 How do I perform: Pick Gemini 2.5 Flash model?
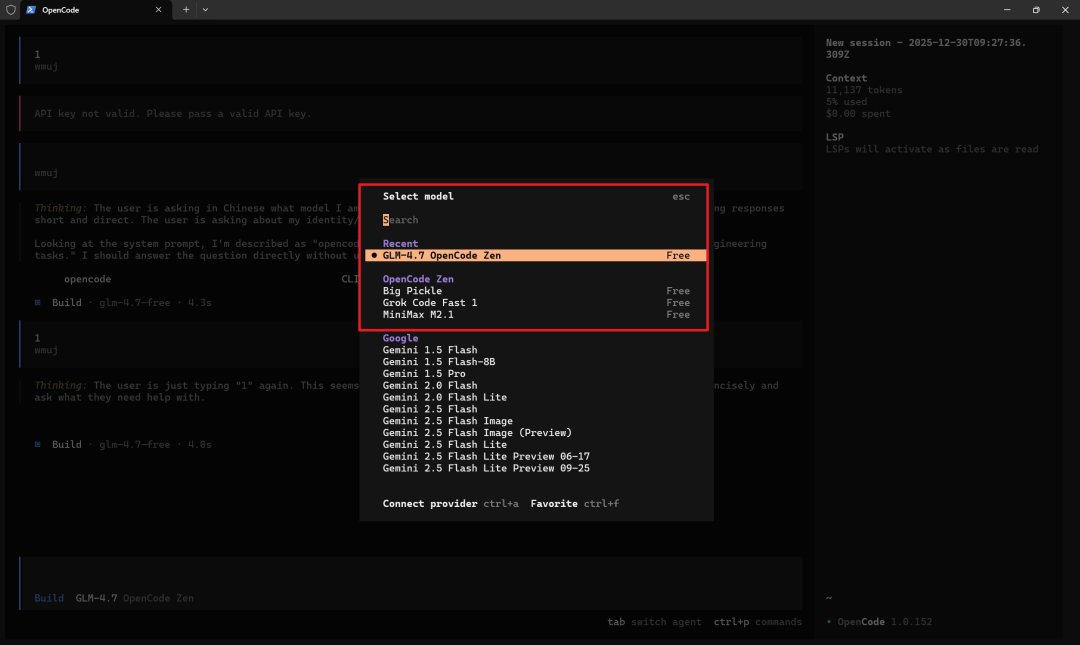point(430,409)
